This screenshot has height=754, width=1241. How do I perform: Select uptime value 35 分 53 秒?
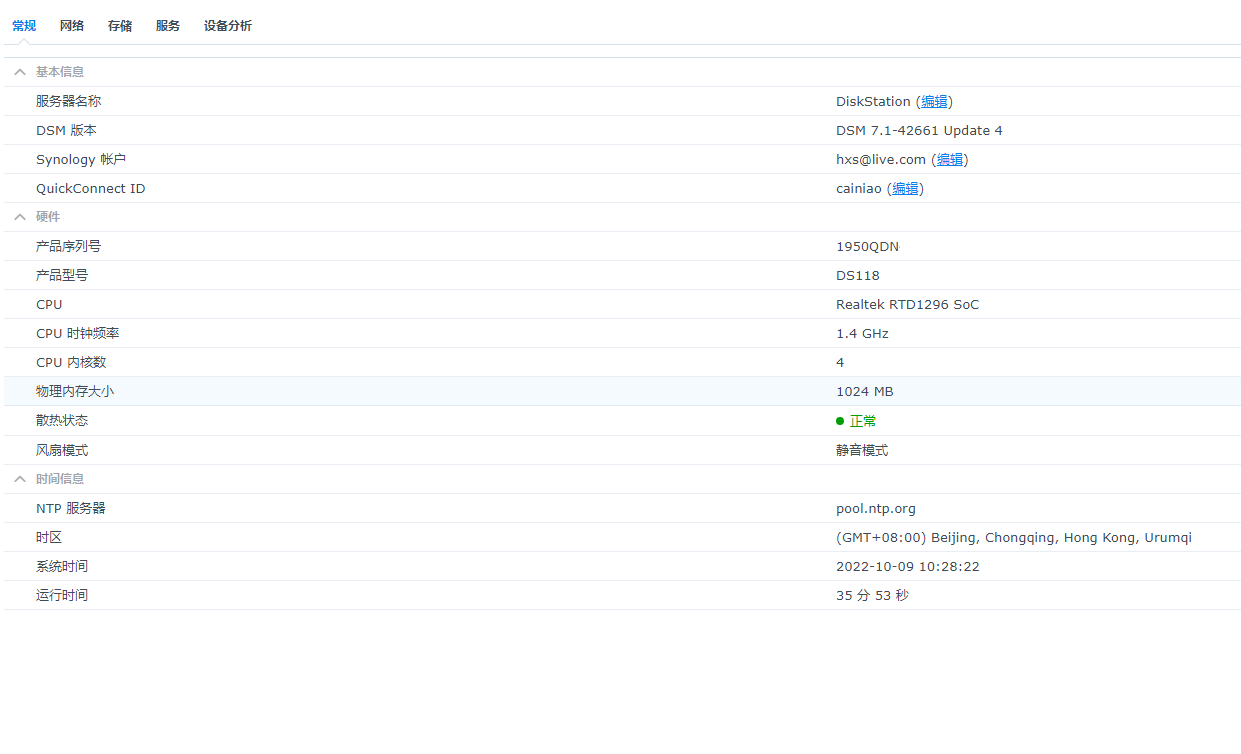(872, 595)
